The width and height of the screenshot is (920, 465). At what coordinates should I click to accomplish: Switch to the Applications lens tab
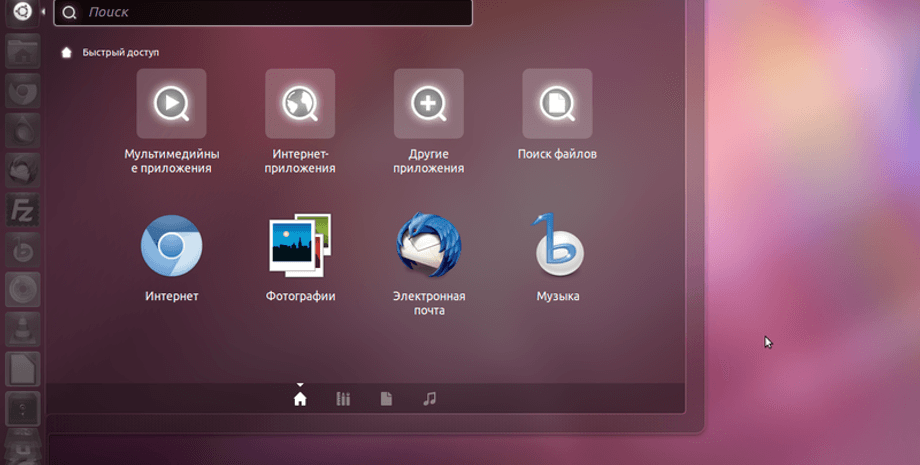[343, 399]
